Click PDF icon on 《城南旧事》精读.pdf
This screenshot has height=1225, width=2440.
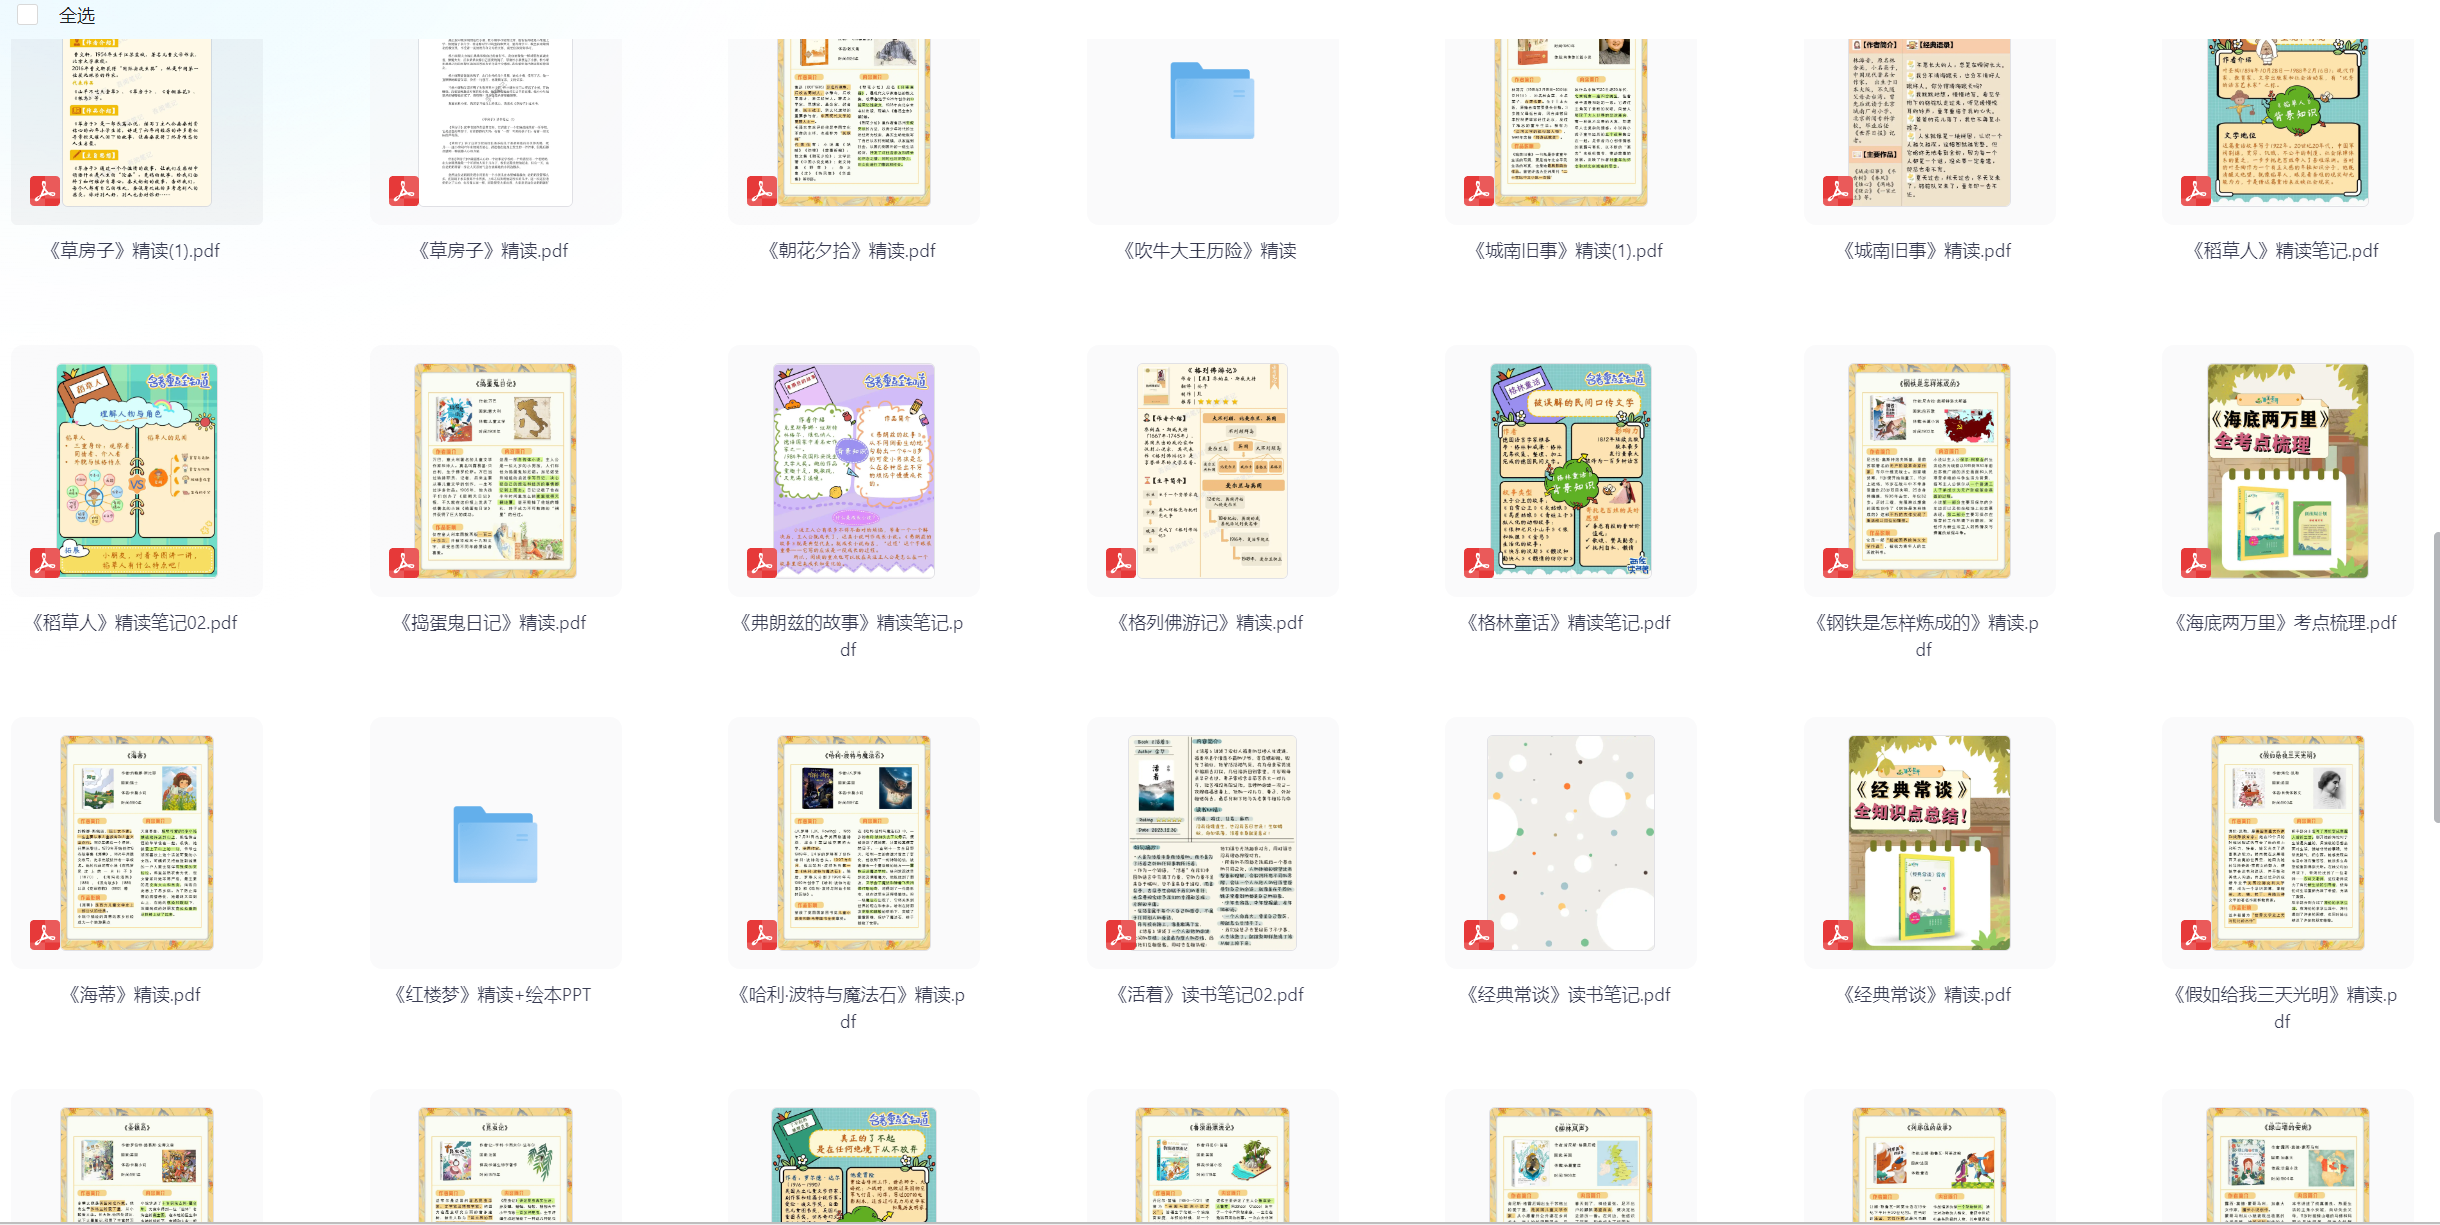(x=1838, y=191)
